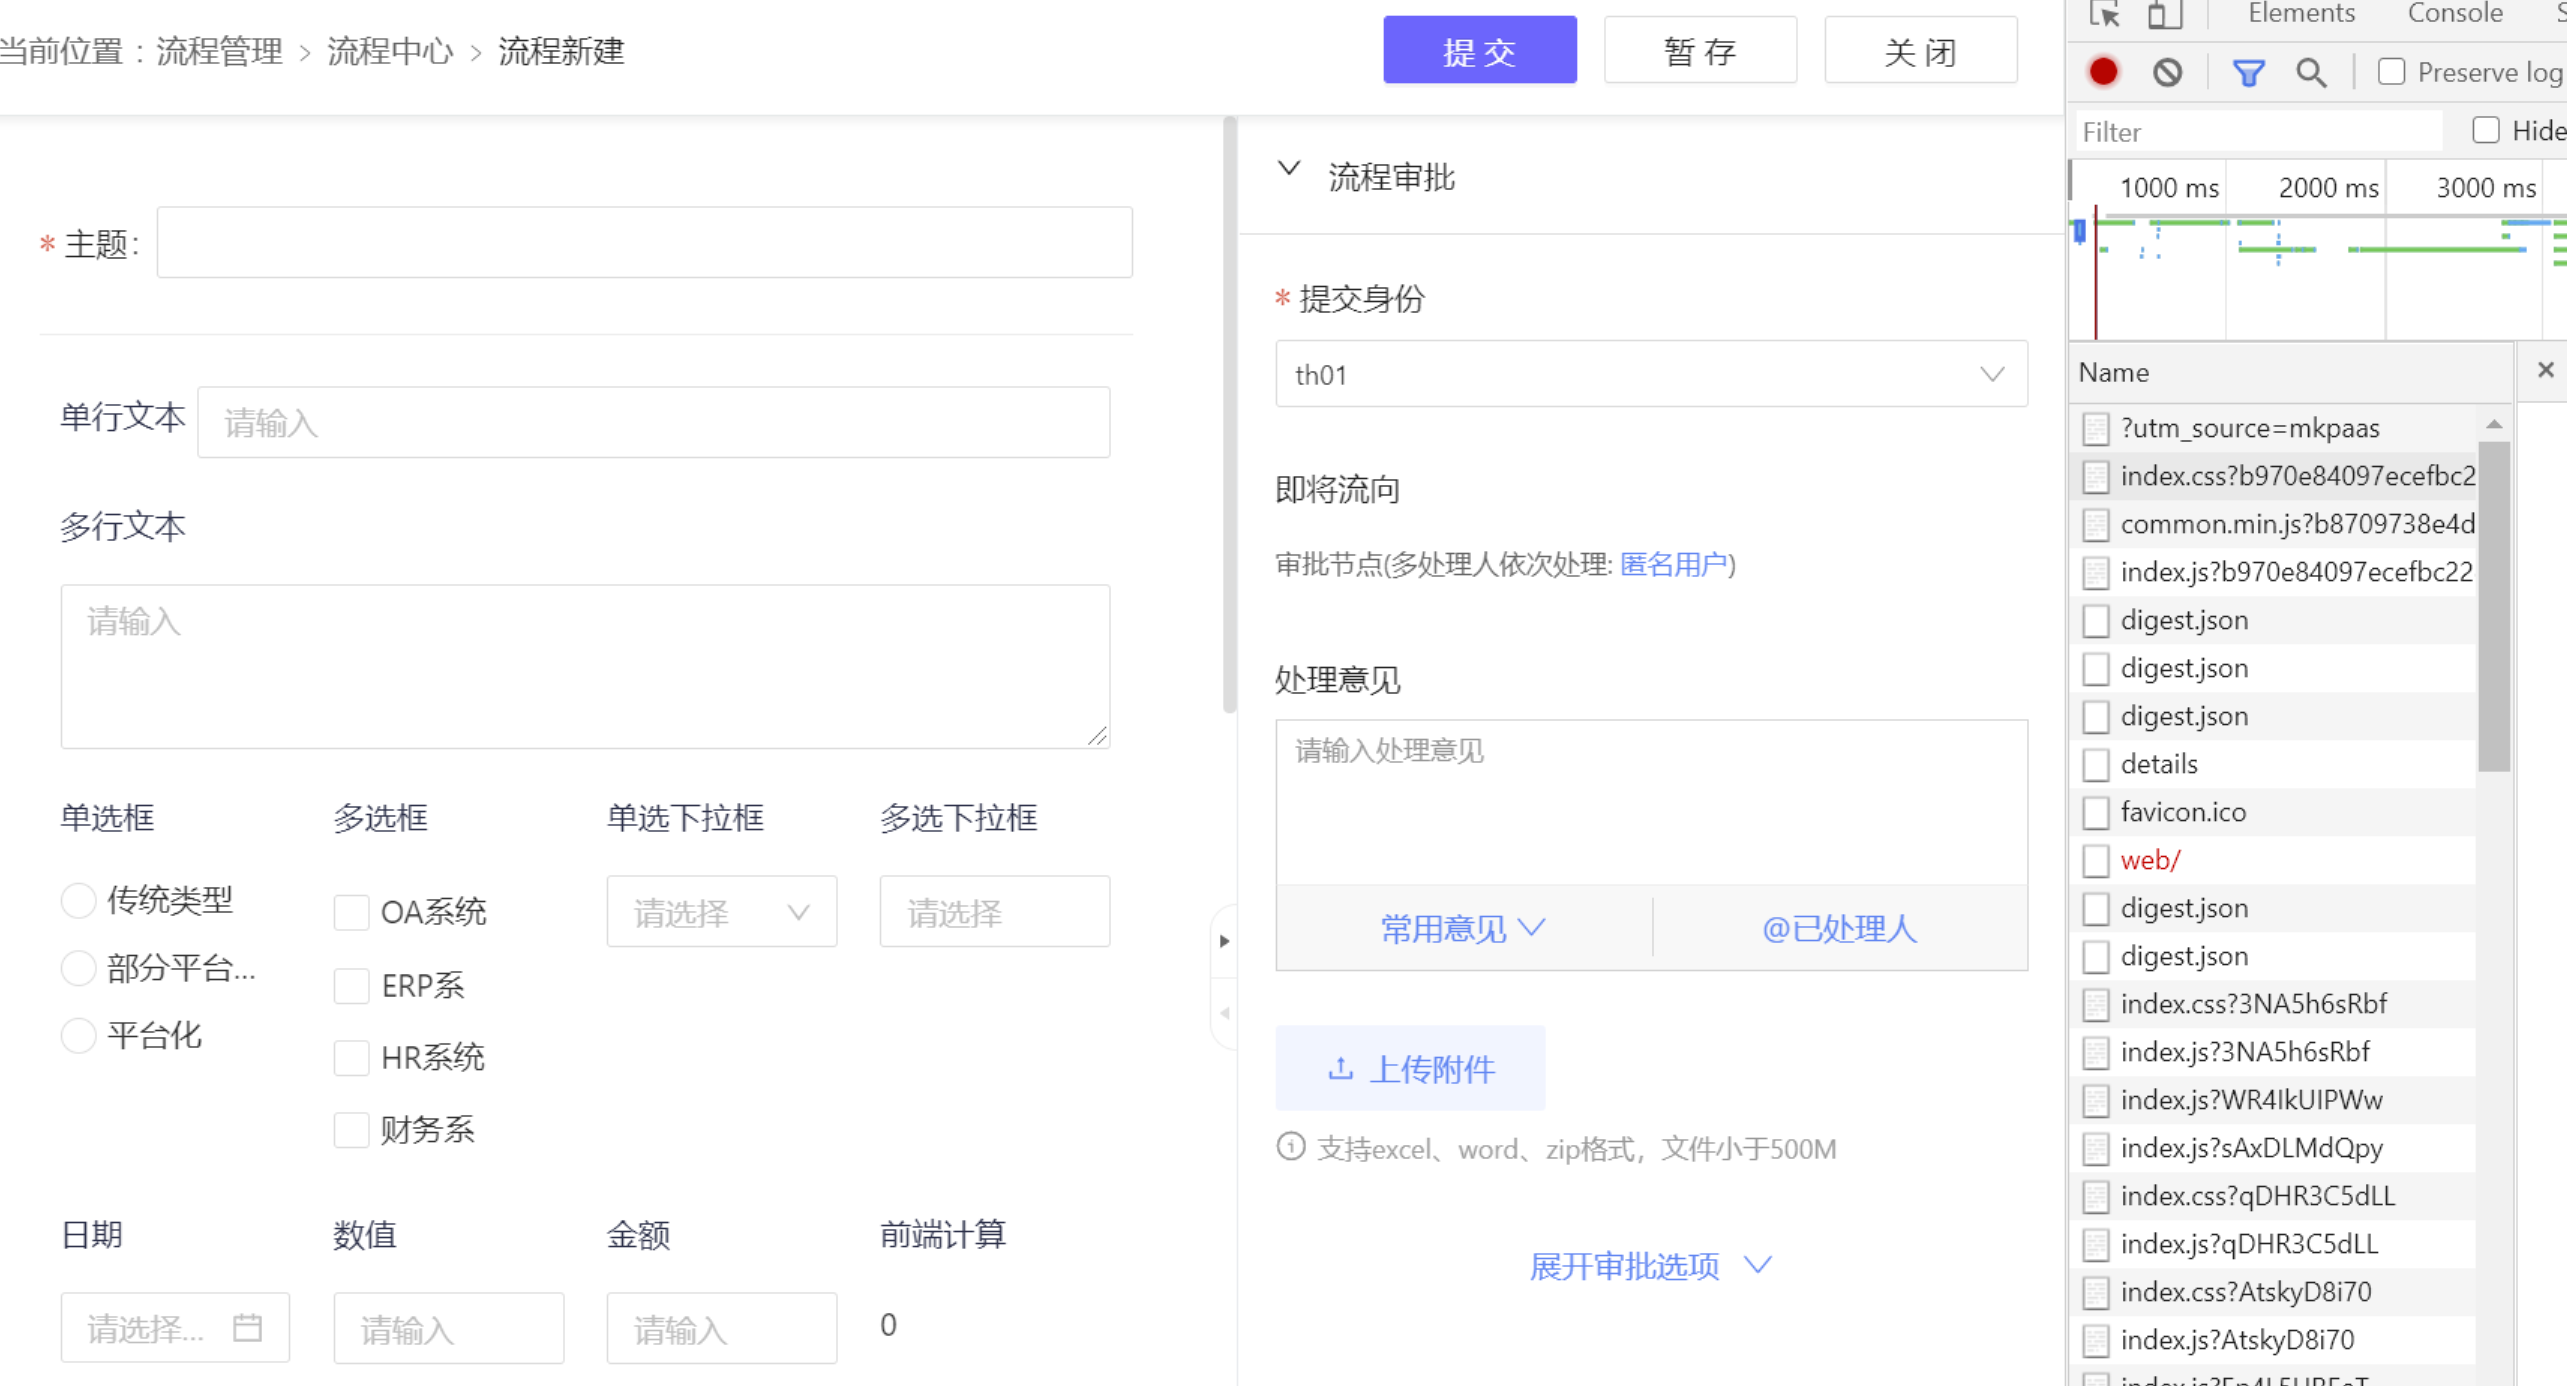Enable the Preserve log checkbox
2567x1386 pixels.
pos(2391,72)
